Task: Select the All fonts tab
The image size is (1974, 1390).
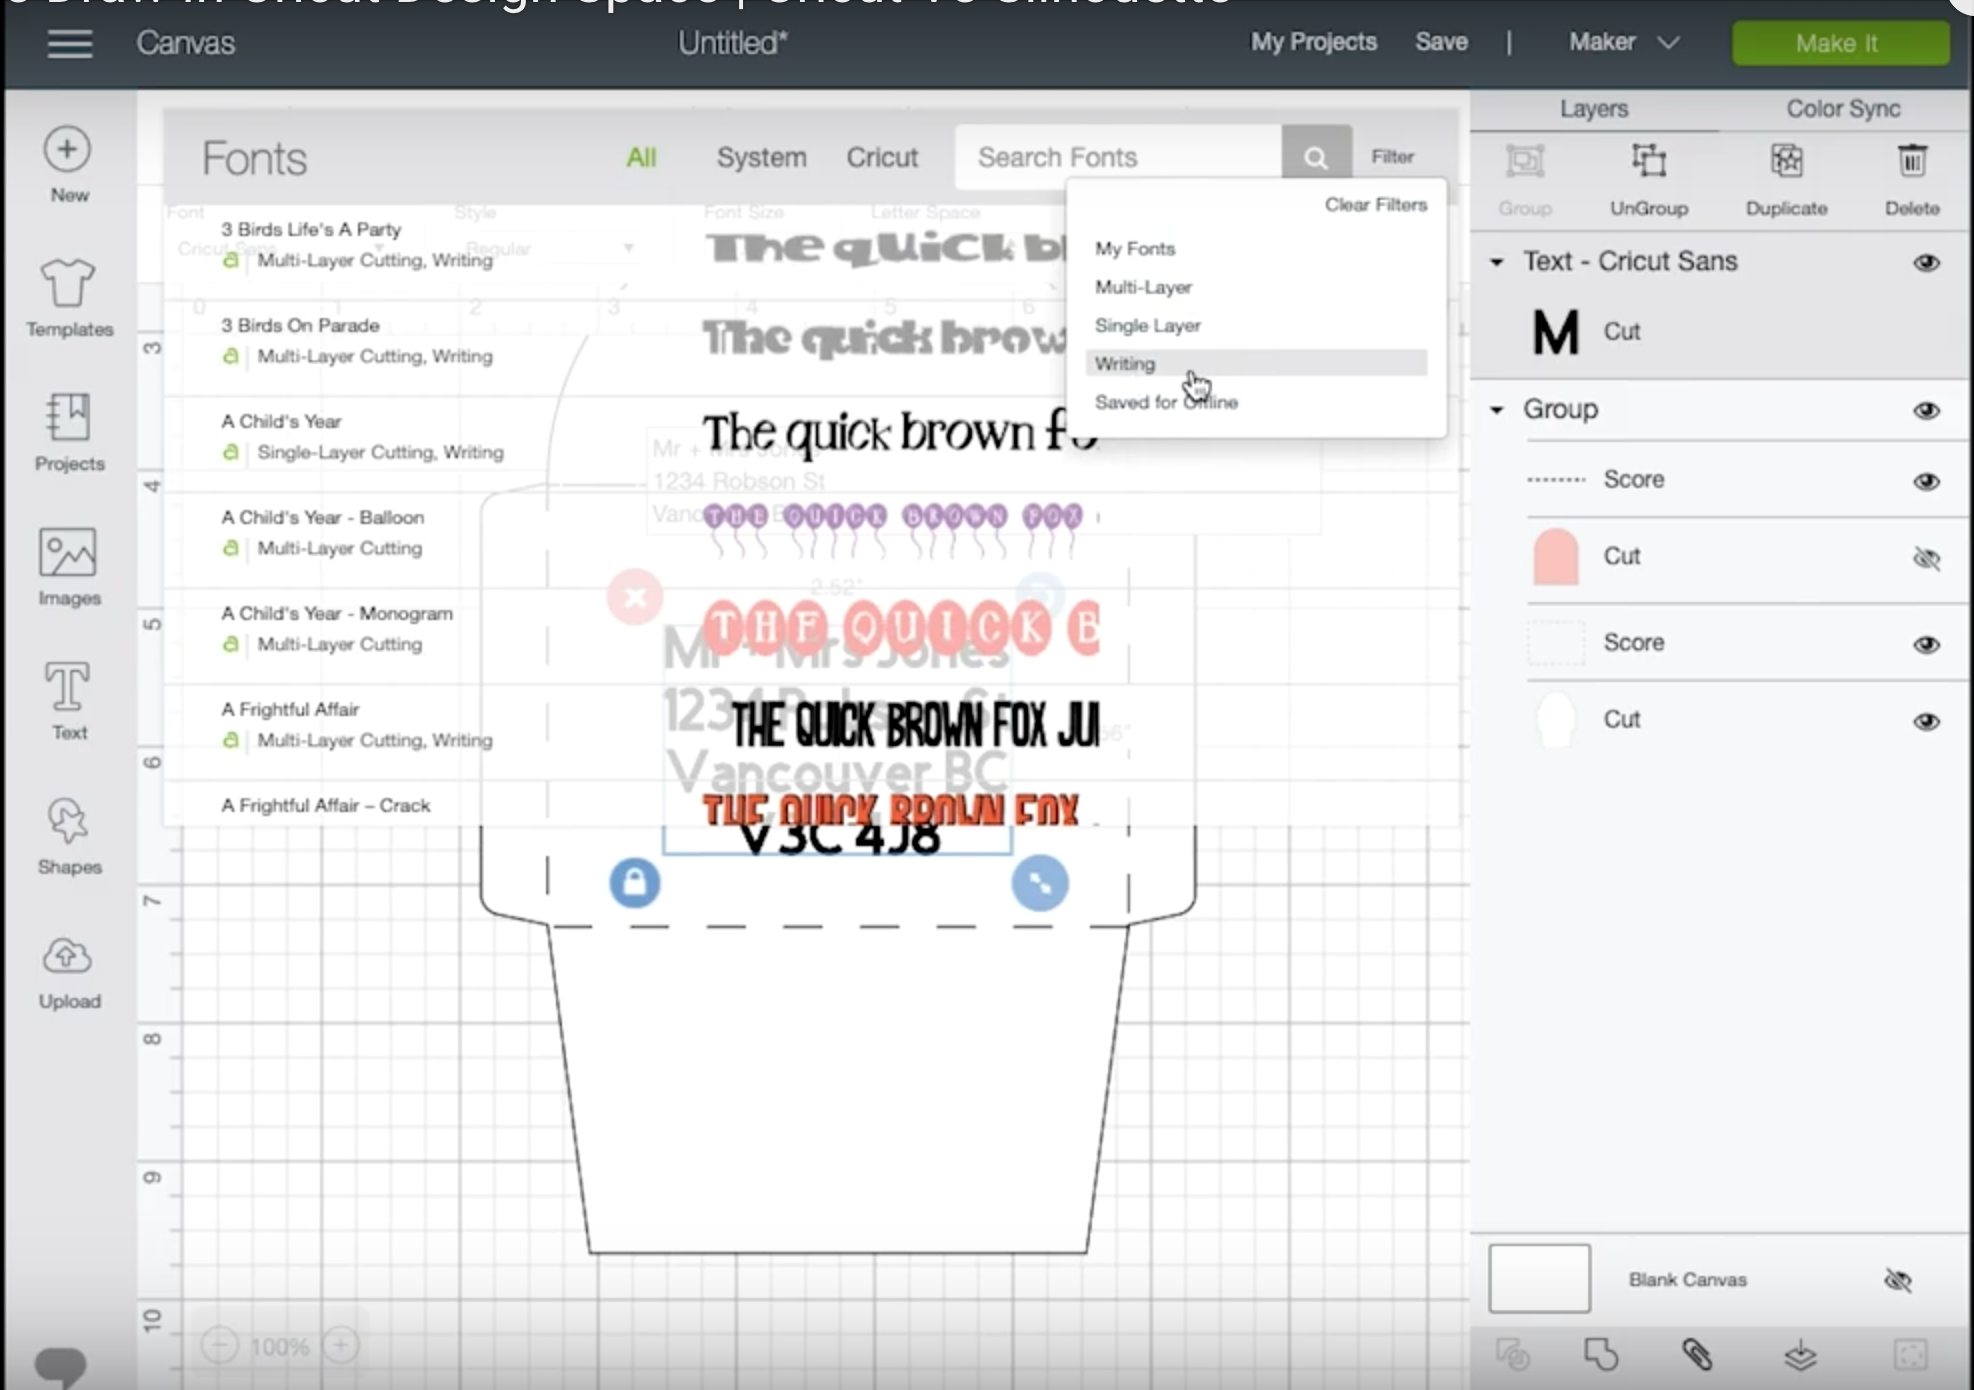Action: pos(641,157)
